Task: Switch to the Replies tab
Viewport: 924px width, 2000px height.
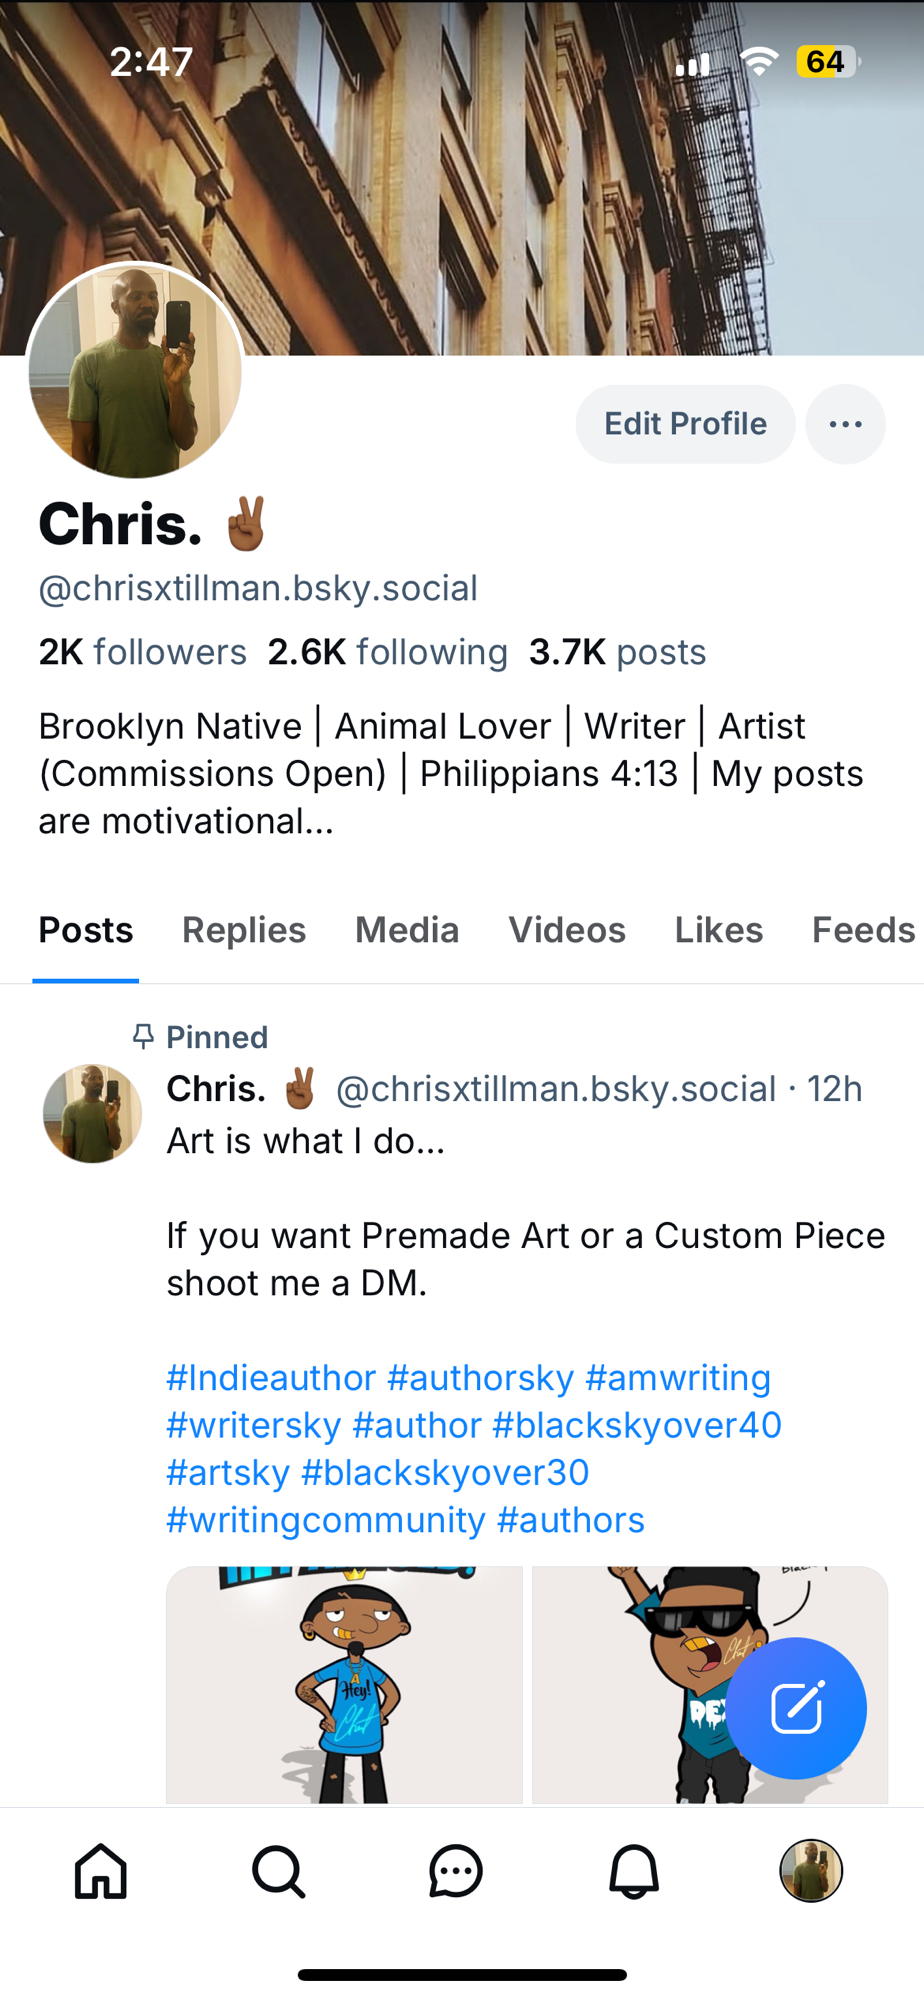Action: [244, 930]
